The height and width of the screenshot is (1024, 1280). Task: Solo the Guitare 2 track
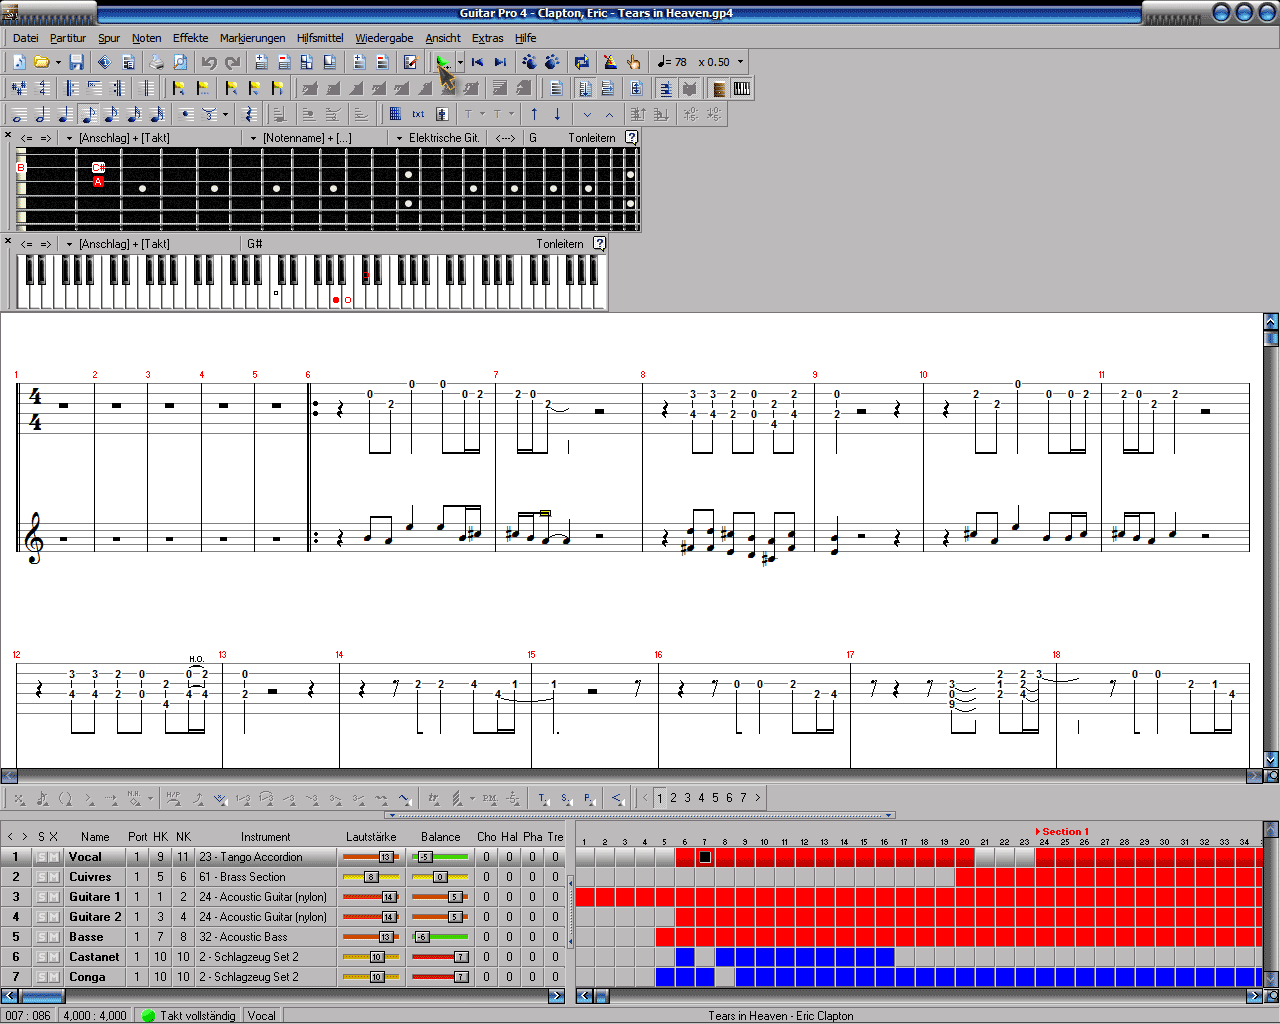click(x=42, y=917)
